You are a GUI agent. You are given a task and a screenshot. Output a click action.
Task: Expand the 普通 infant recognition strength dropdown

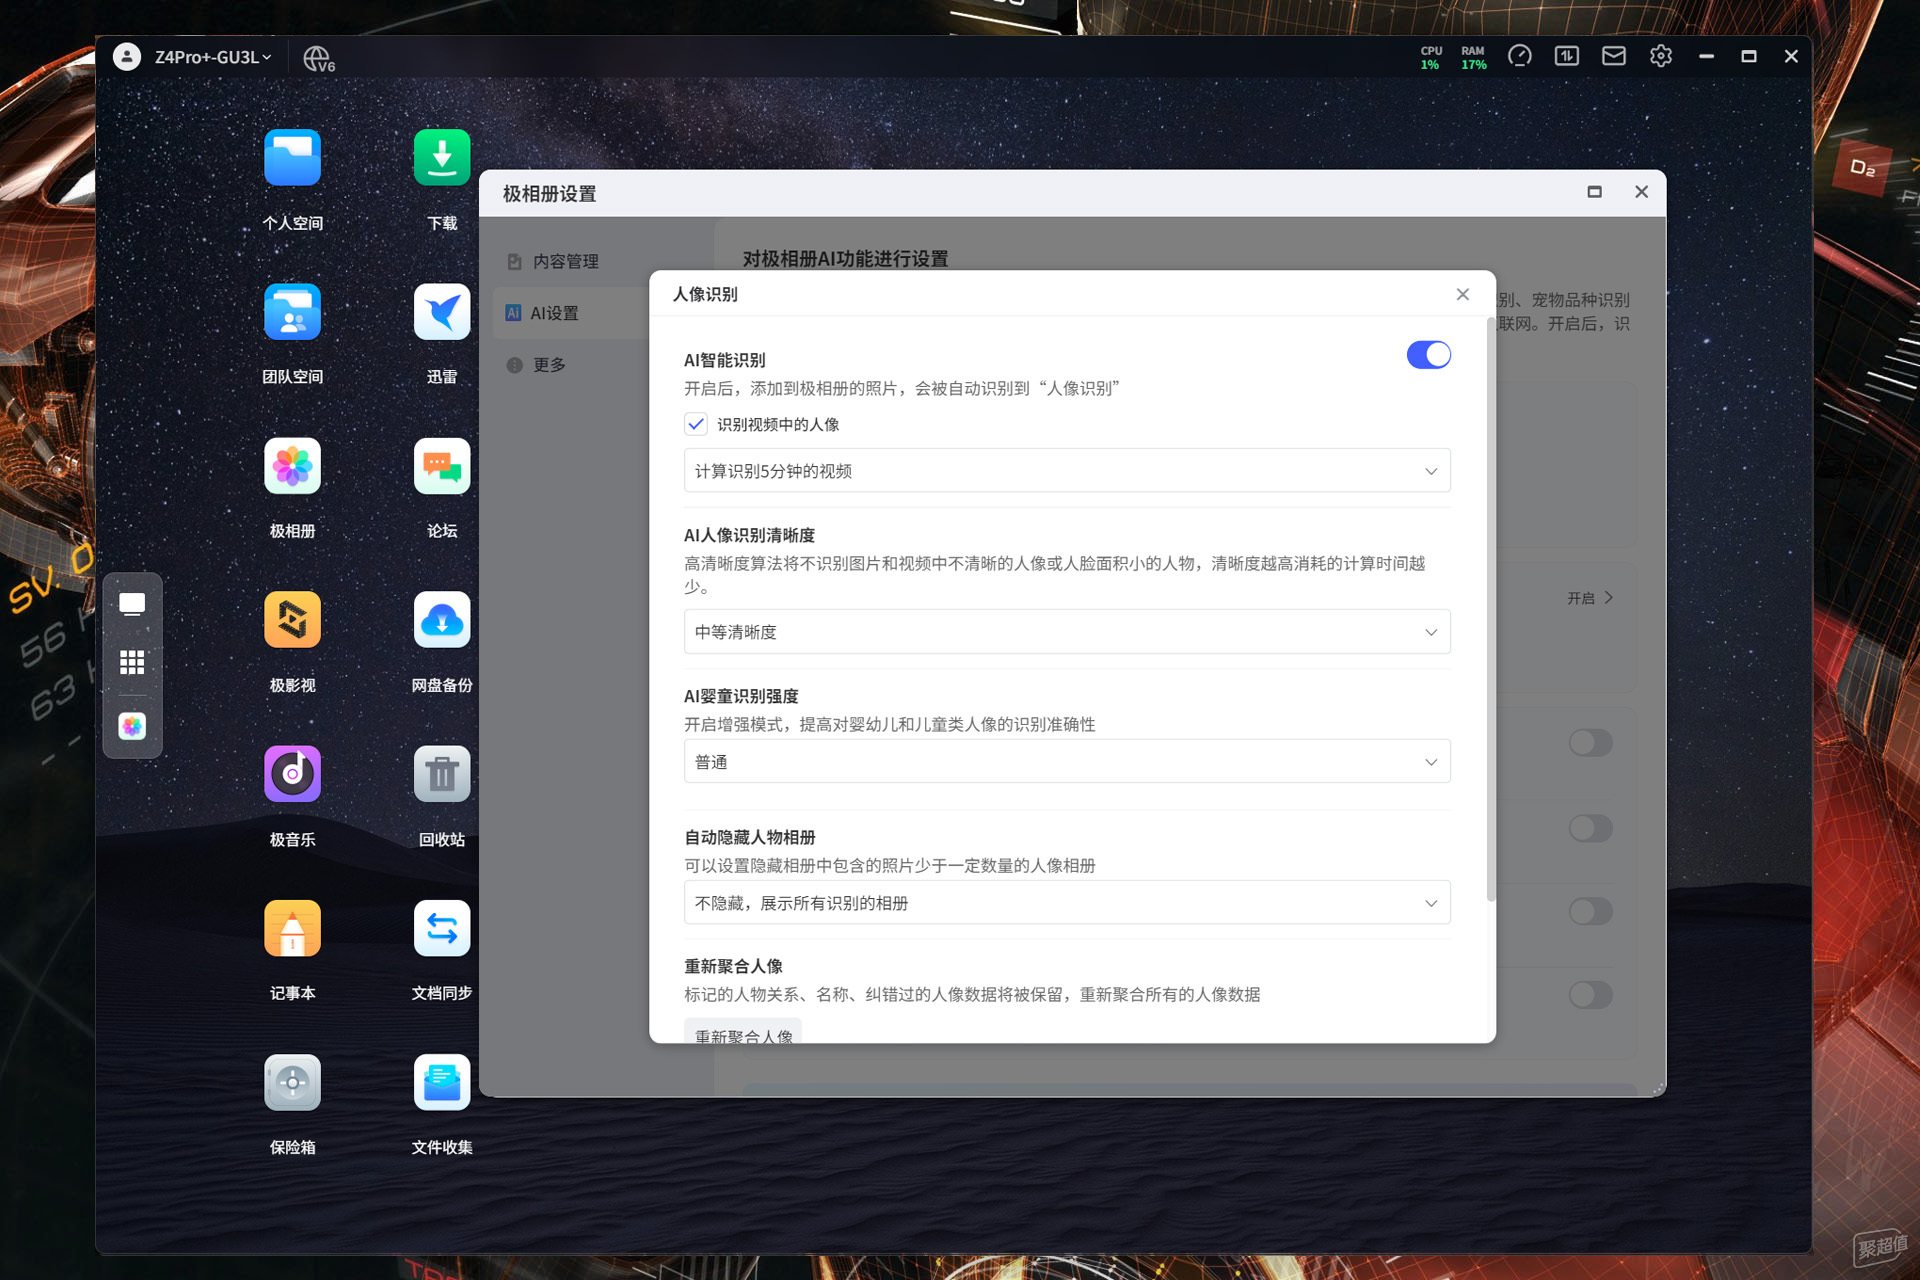tap(1067, 762)
